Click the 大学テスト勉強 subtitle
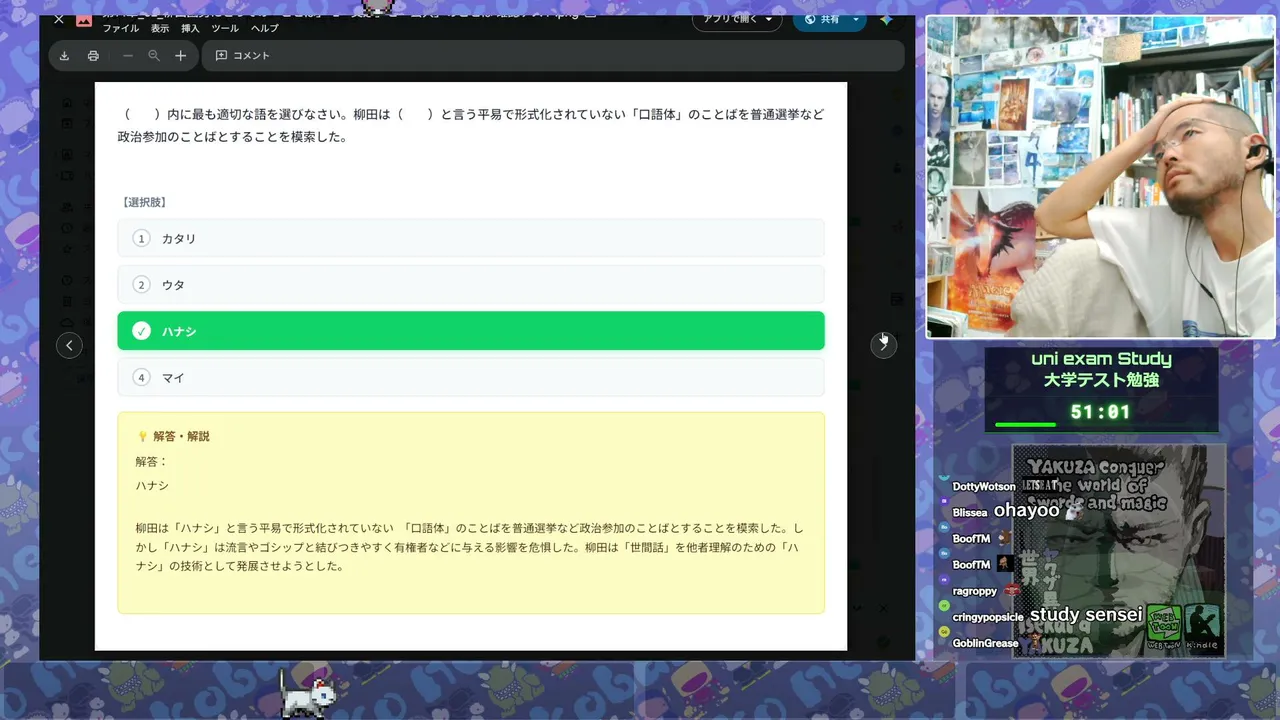Screen dimensions: 1280x720 pyautogui.click(x=1101, y=381)
